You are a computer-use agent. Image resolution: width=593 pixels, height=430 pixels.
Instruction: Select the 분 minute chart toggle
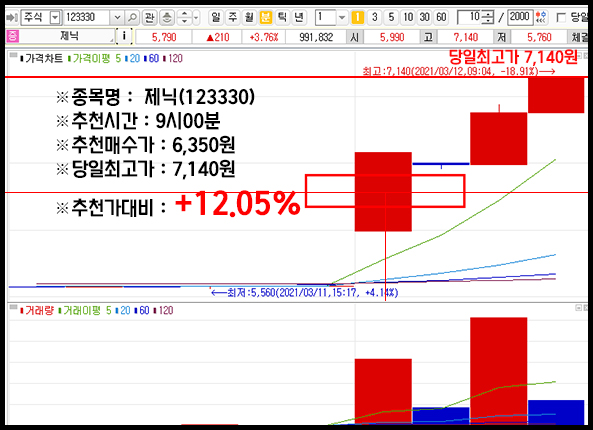pos(266,17)
